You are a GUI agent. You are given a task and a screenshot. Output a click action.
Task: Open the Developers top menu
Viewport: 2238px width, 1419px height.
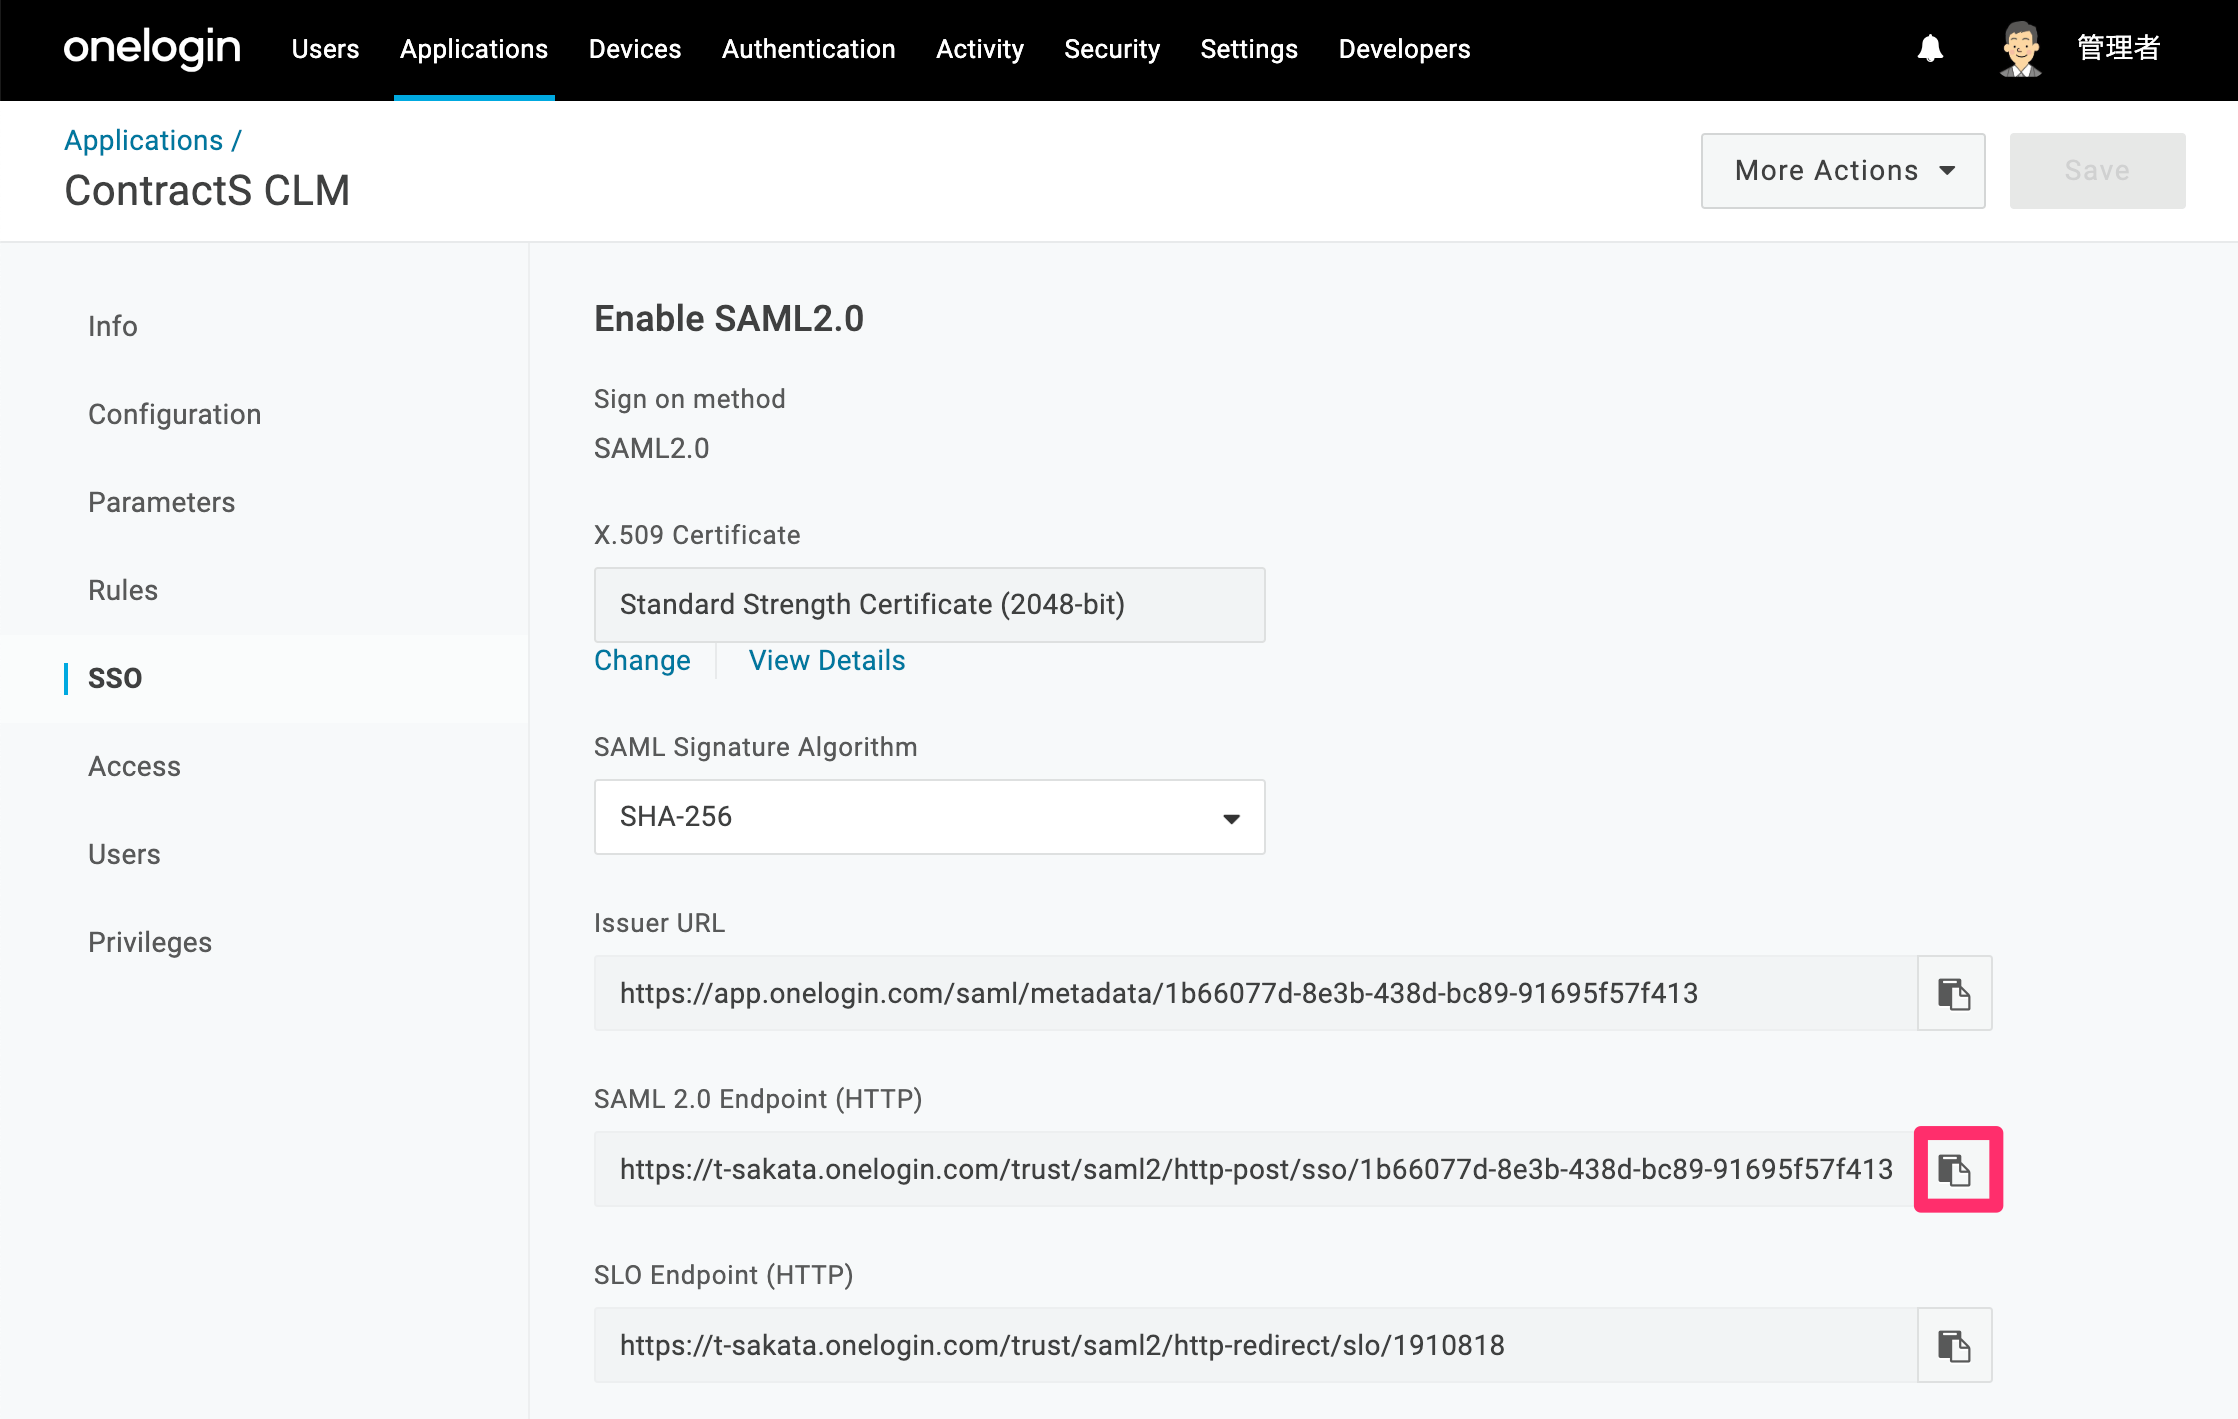pyautogui.click(x=1404, y=49)
